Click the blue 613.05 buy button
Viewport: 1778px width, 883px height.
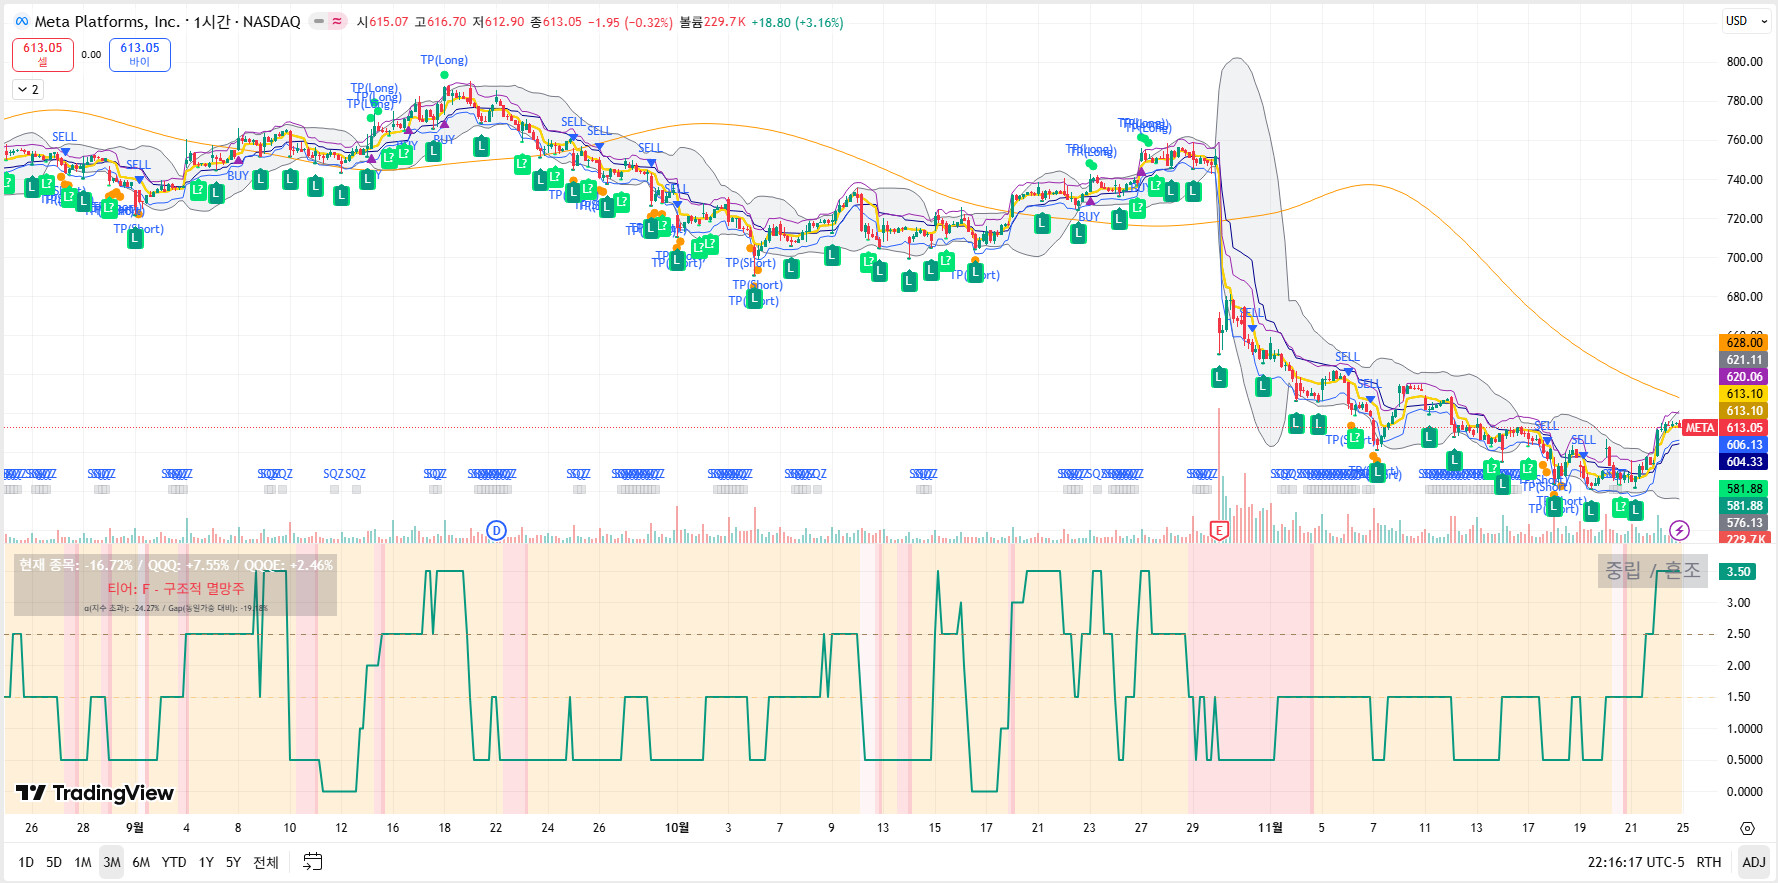(140, 54)
